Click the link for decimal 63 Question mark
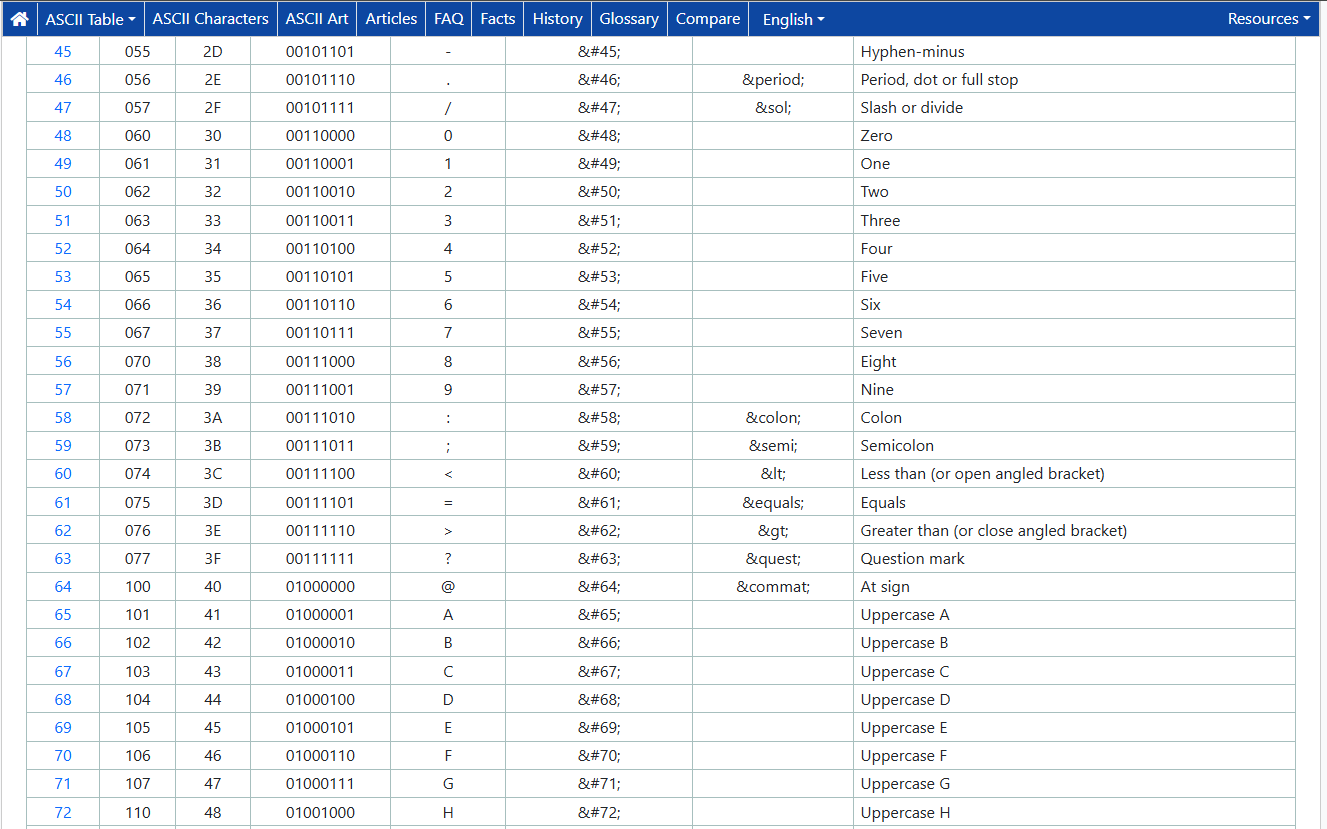The width and height of the screenshot is (1327, 829). click(62, 558)
